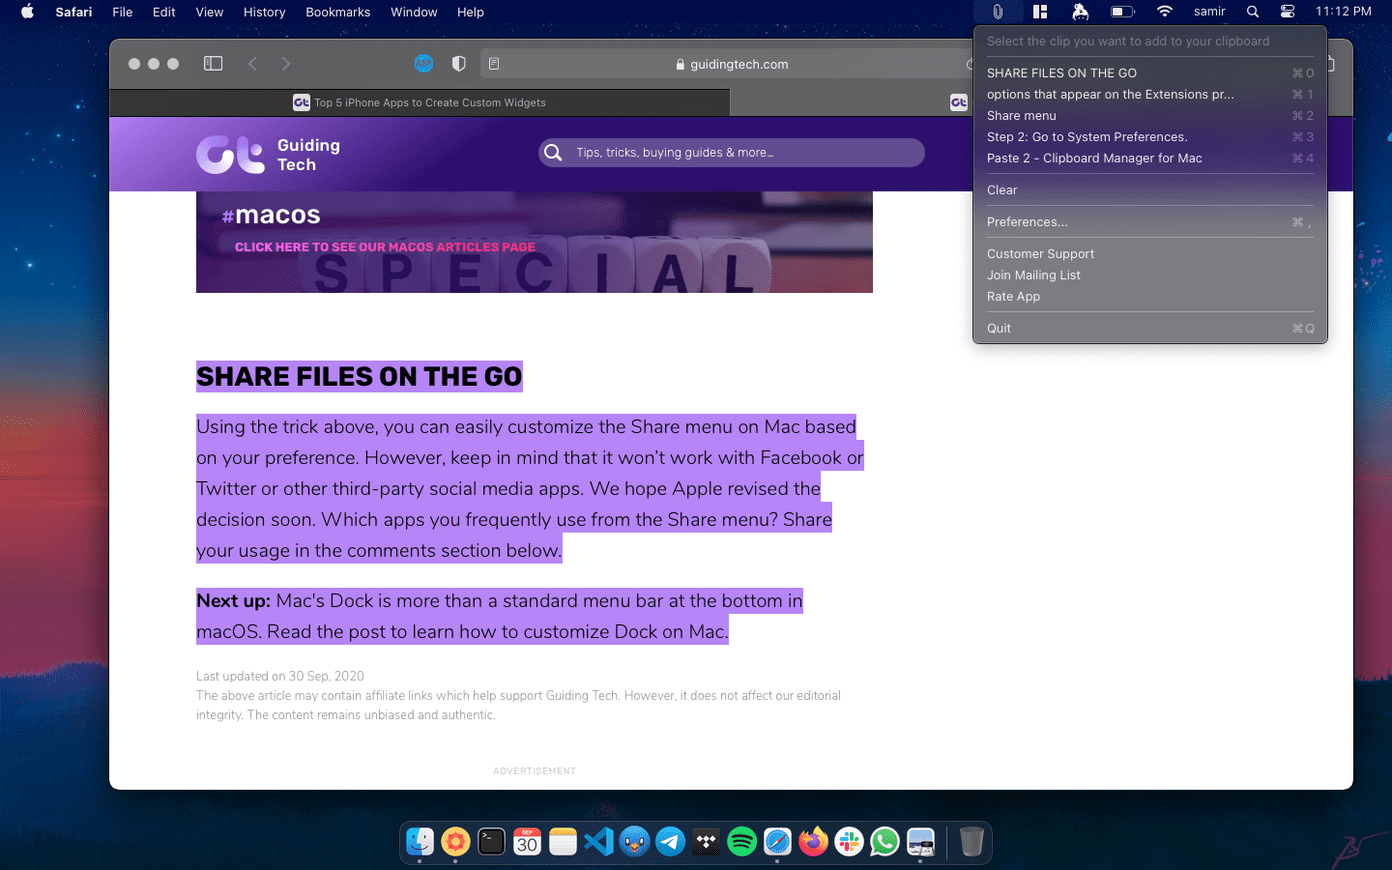Viewport: 1392px width, 870px height.
Task: Open the Trash in the Dock
Action: tap(971, 842)
